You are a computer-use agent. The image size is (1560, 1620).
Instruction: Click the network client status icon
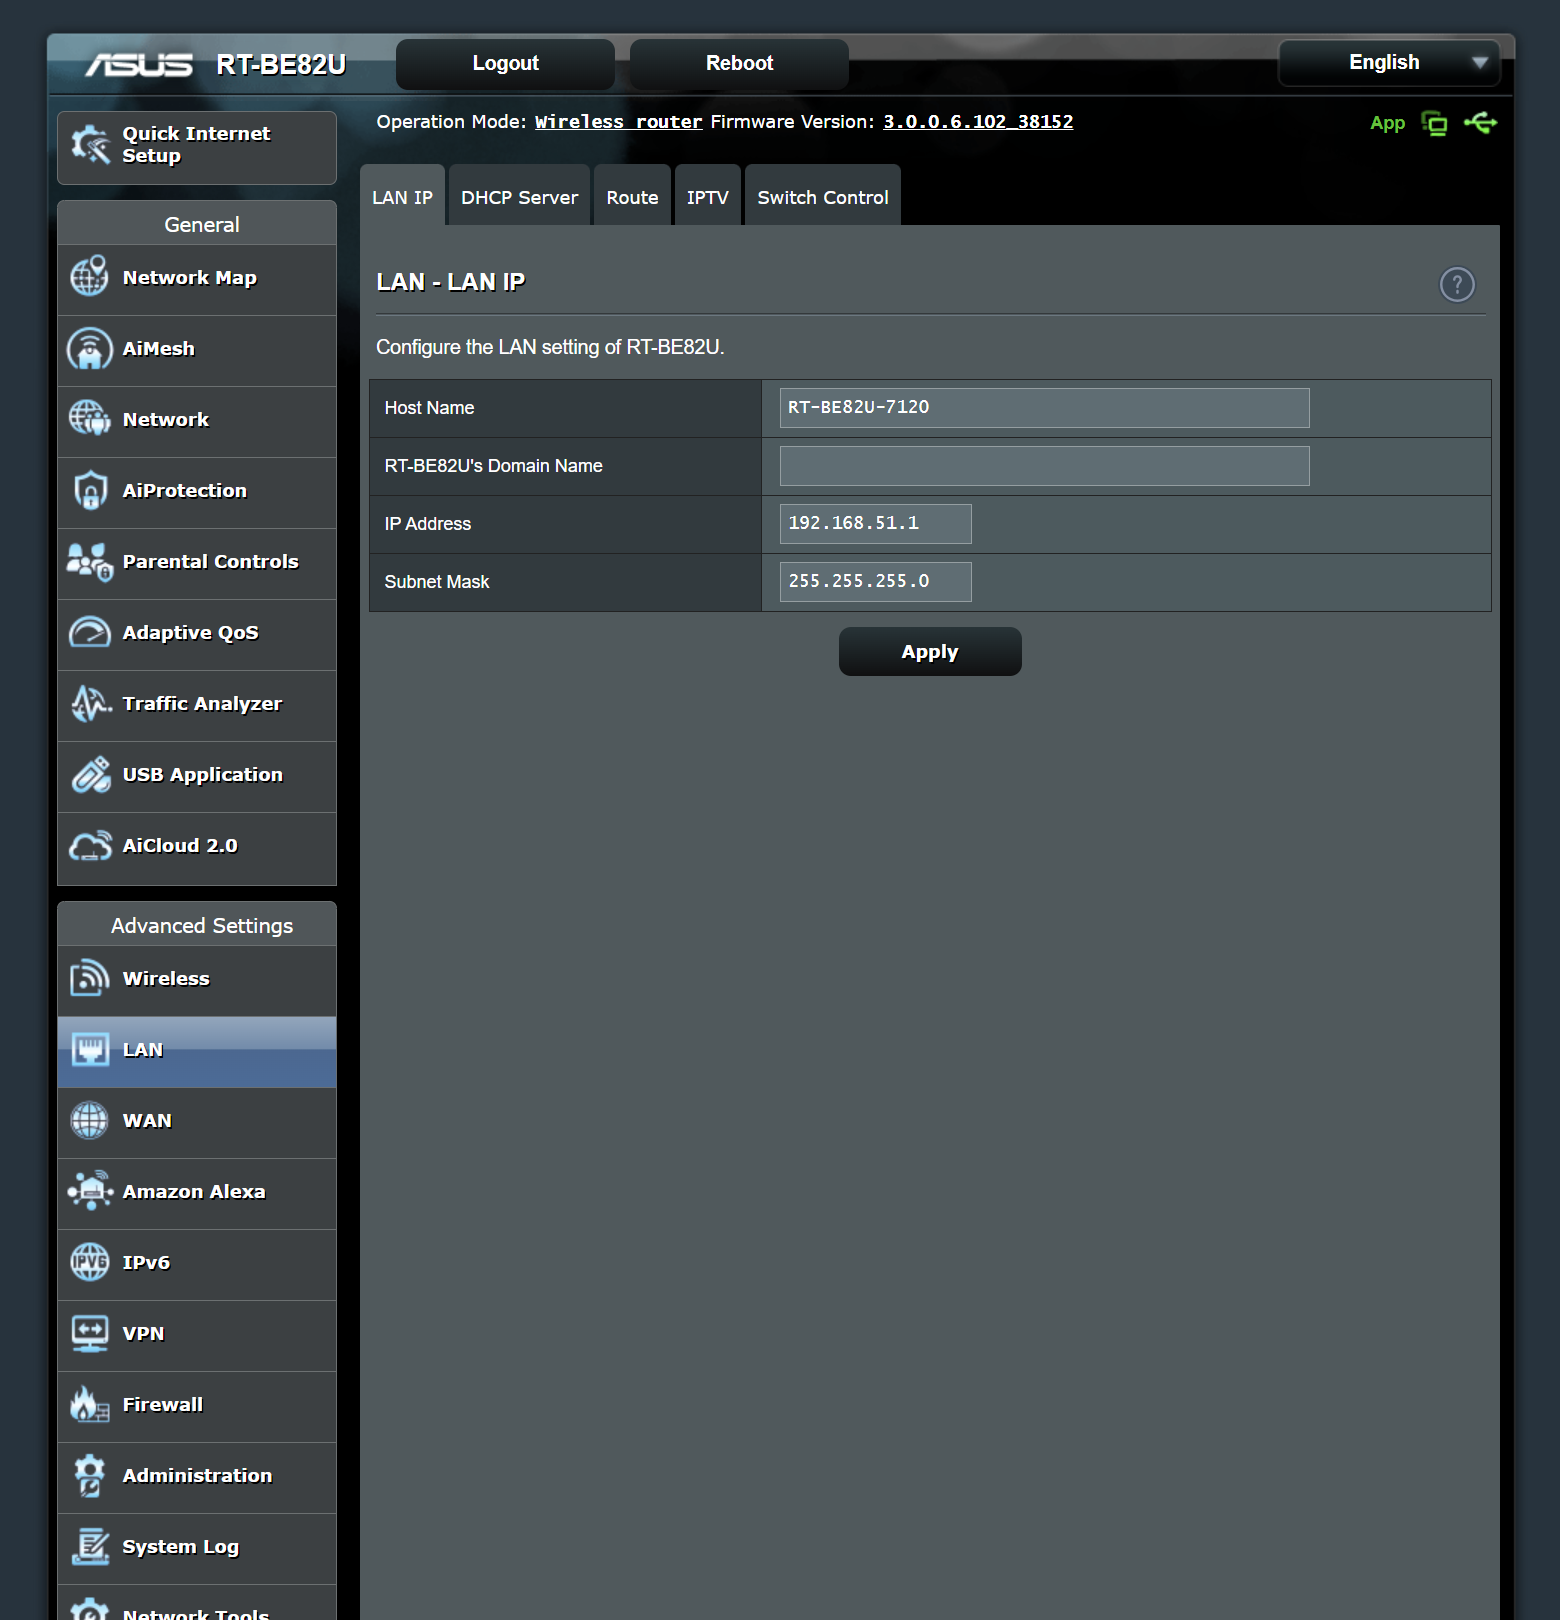click(1435, 123)
